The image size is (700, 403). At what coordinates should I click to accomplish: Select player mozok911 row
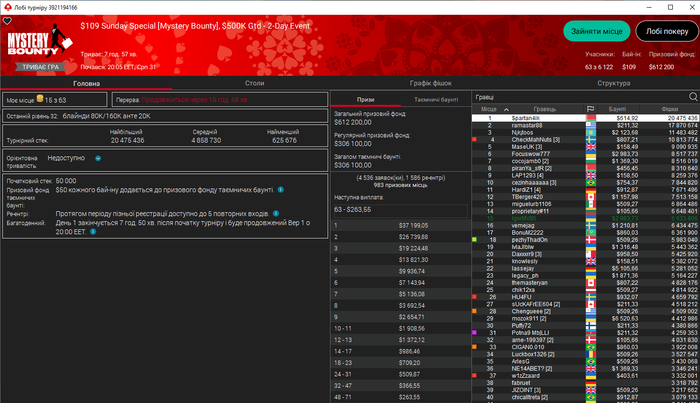point(585,318)
